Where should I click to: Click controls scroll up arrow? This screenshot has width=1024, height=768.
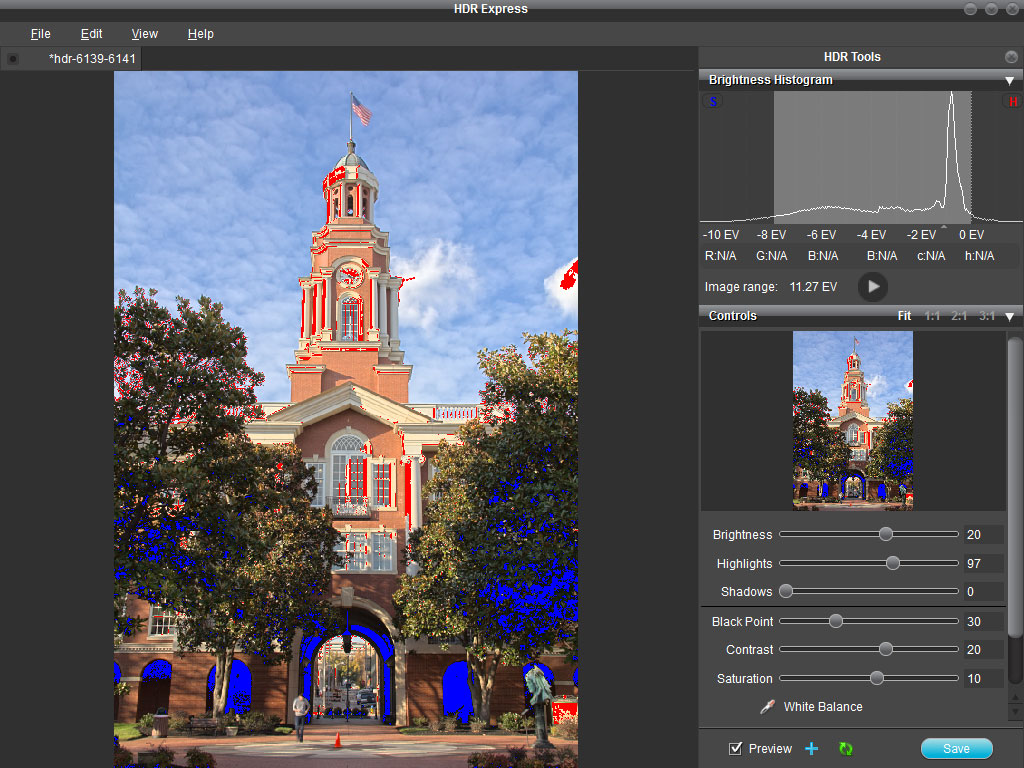click(1015, 698)
